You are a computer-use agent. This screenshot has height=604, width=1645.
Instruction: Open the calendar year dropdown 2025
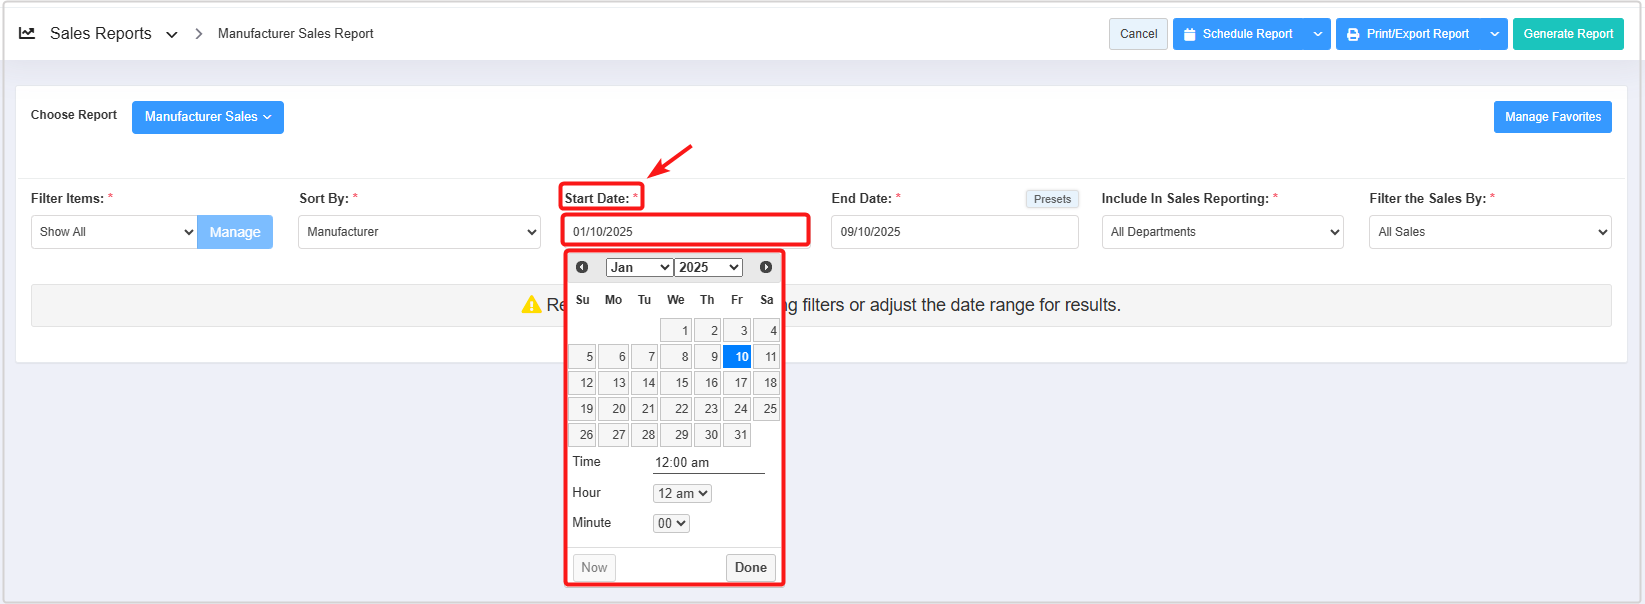coord(709,267)
